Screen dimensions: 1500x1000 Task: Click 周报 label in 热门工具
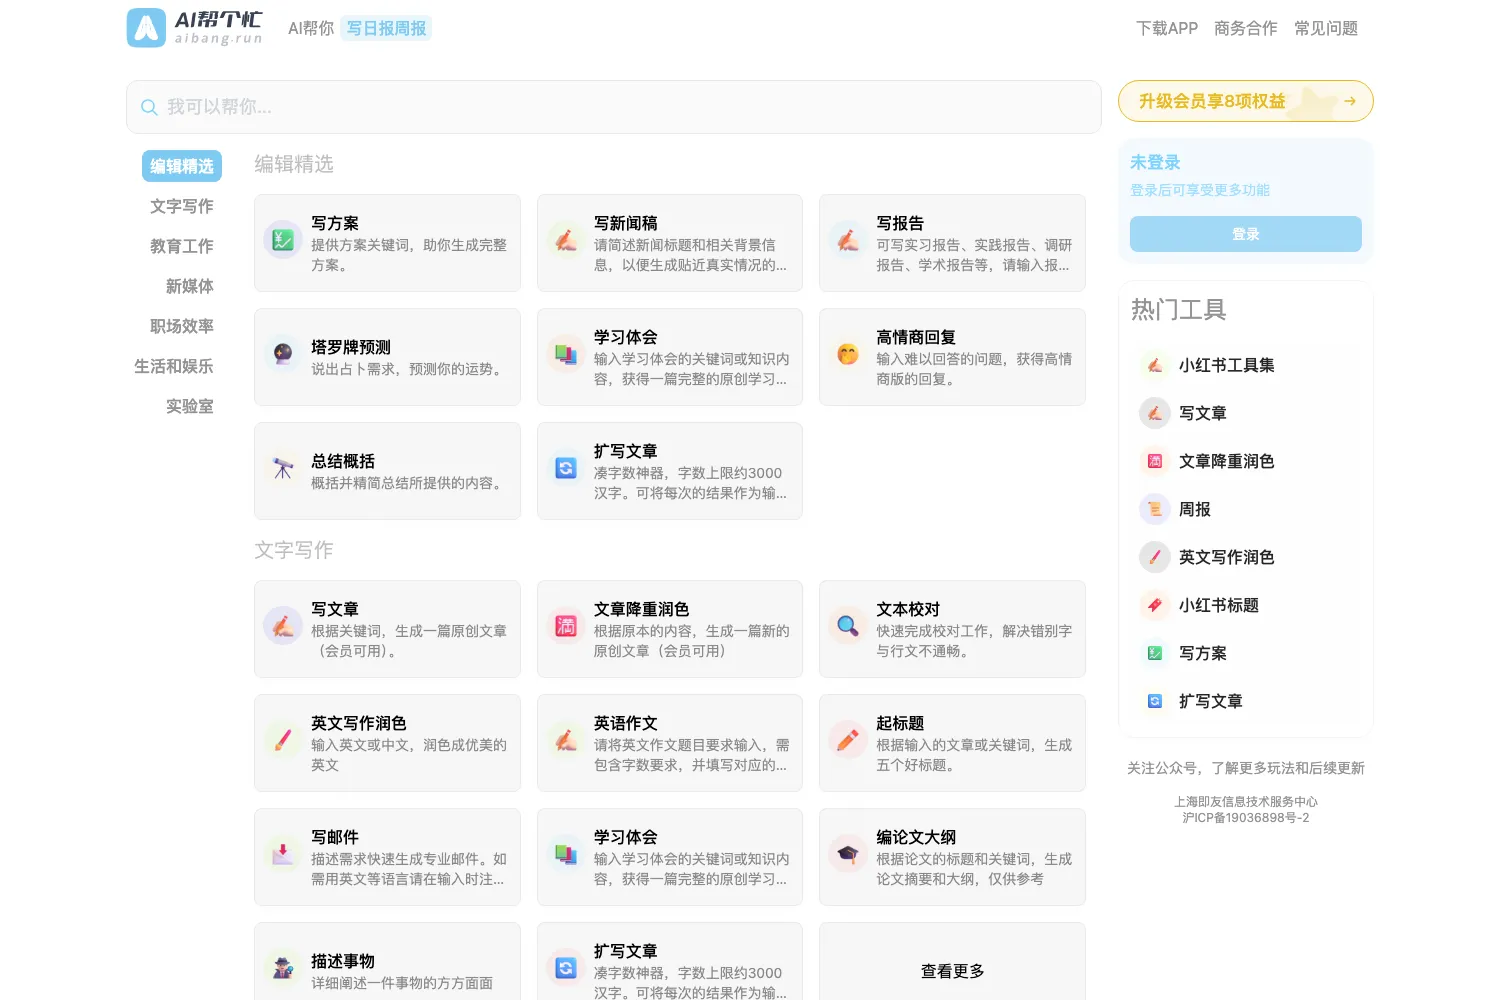(1195, 509)
